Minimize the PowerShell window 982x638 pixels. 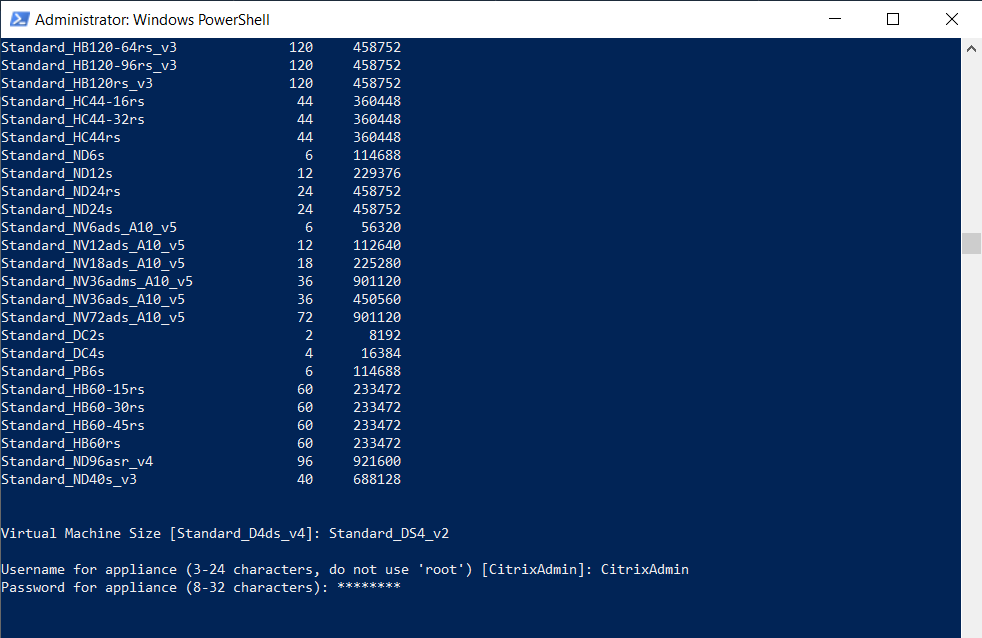click(835, 19)
